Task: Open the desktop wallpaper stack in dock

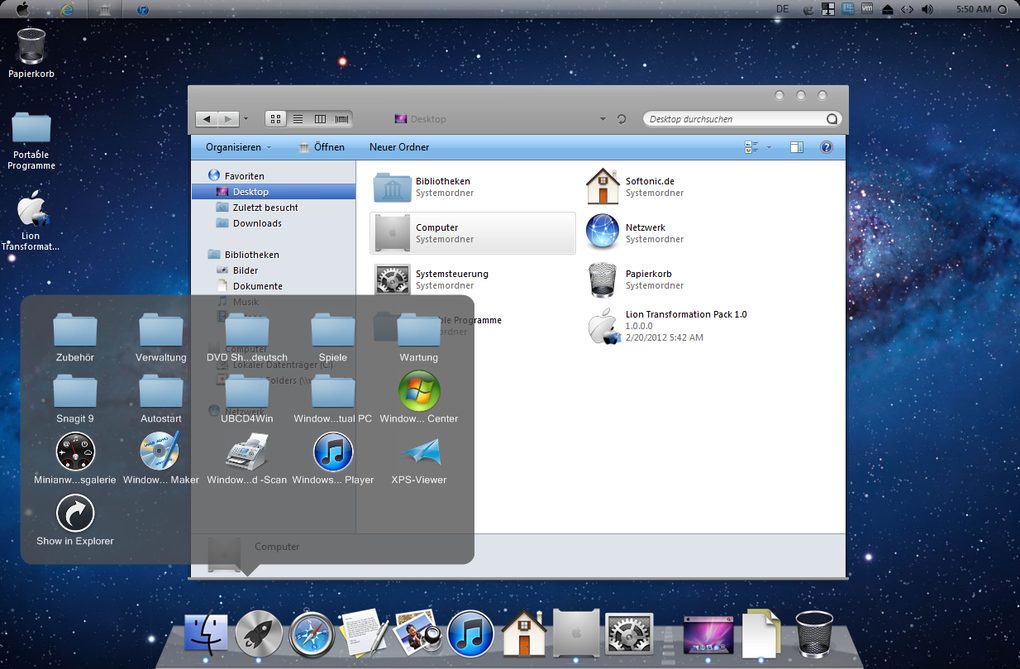Action: (708, 635)
